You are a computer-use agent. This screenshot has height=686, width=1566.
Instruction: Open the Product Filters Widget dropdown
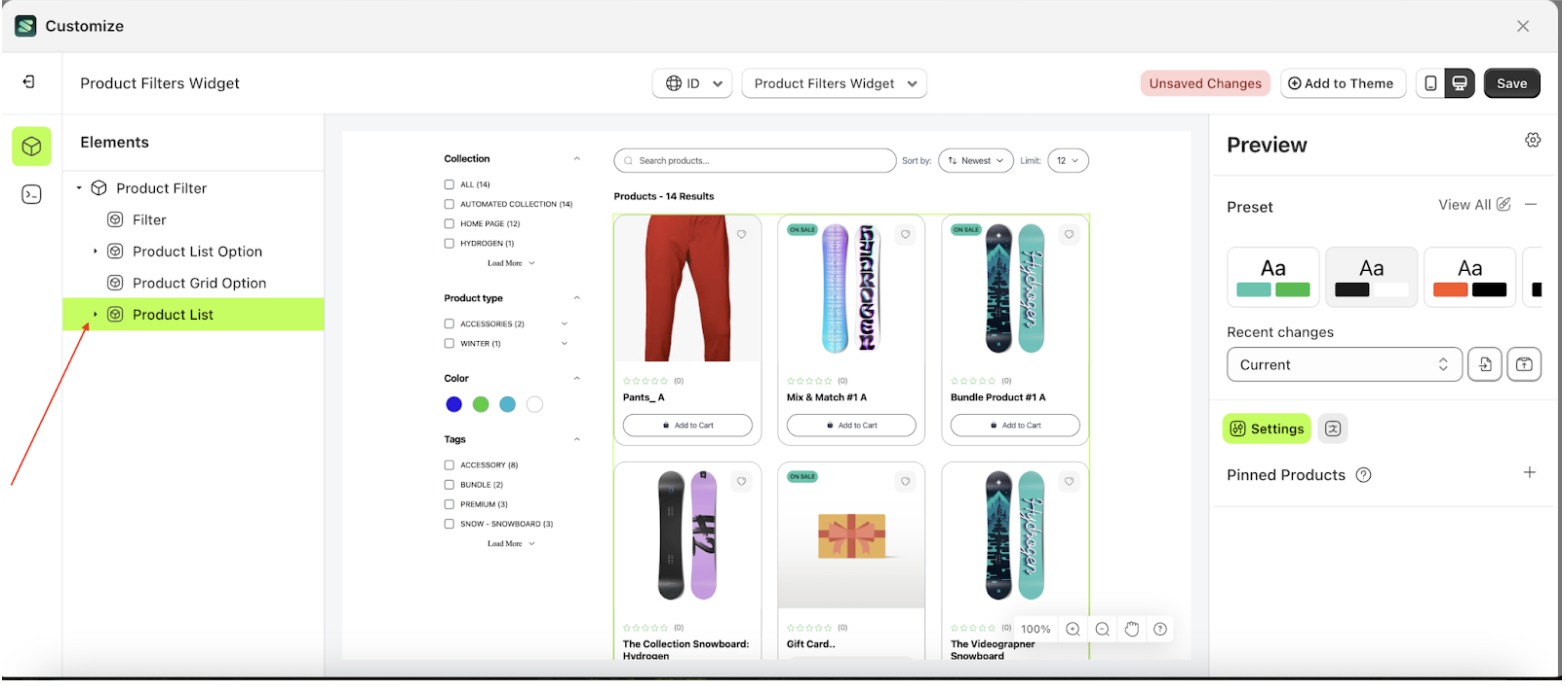coord(834,84)
